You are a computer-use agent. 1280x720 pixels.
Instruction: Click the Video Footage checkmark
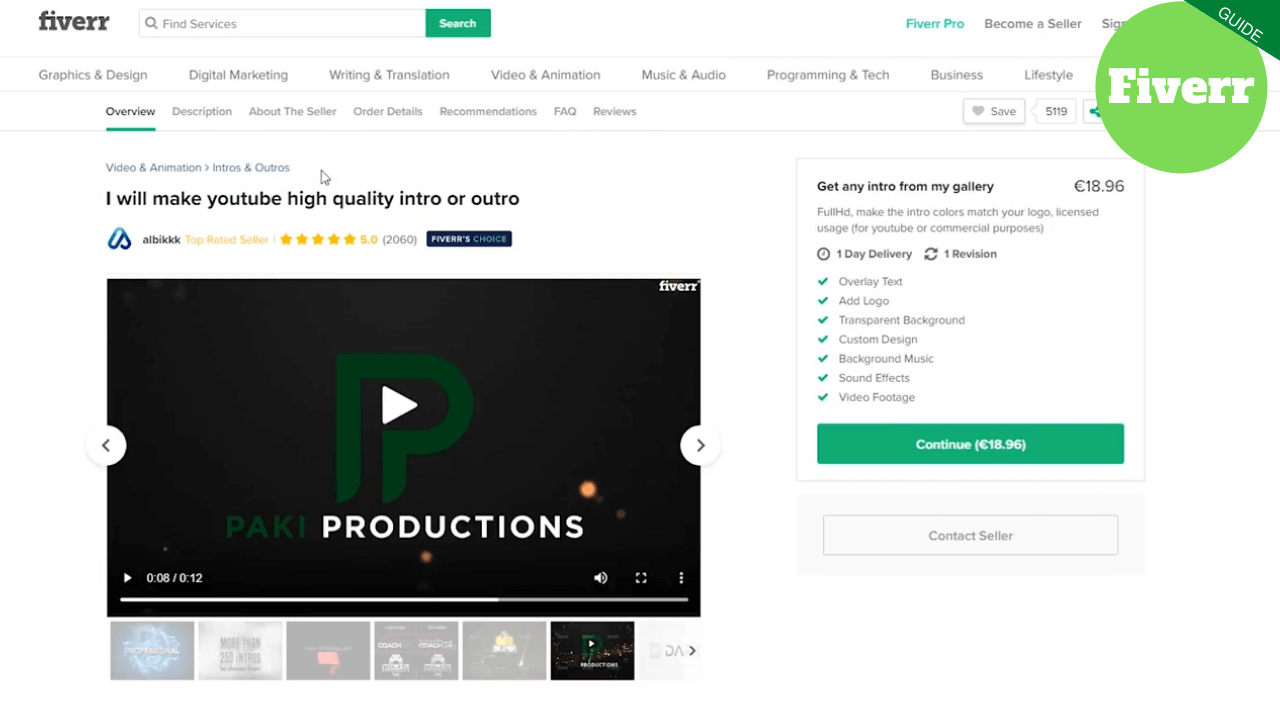coord(823,397)
